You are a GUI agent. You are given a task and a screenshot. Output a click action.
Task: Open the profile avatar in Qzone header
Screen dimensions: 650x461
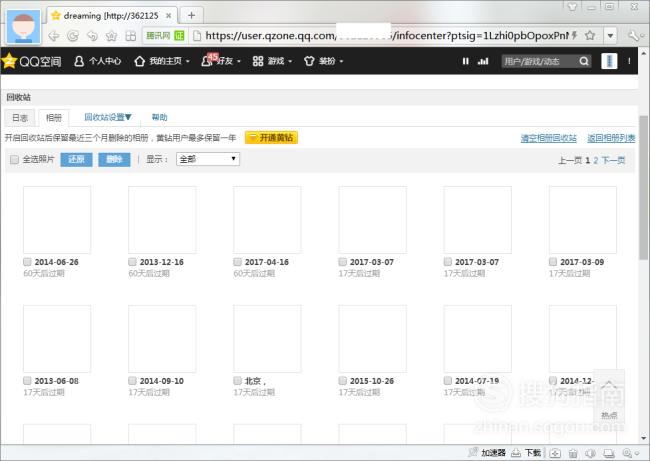609,61
